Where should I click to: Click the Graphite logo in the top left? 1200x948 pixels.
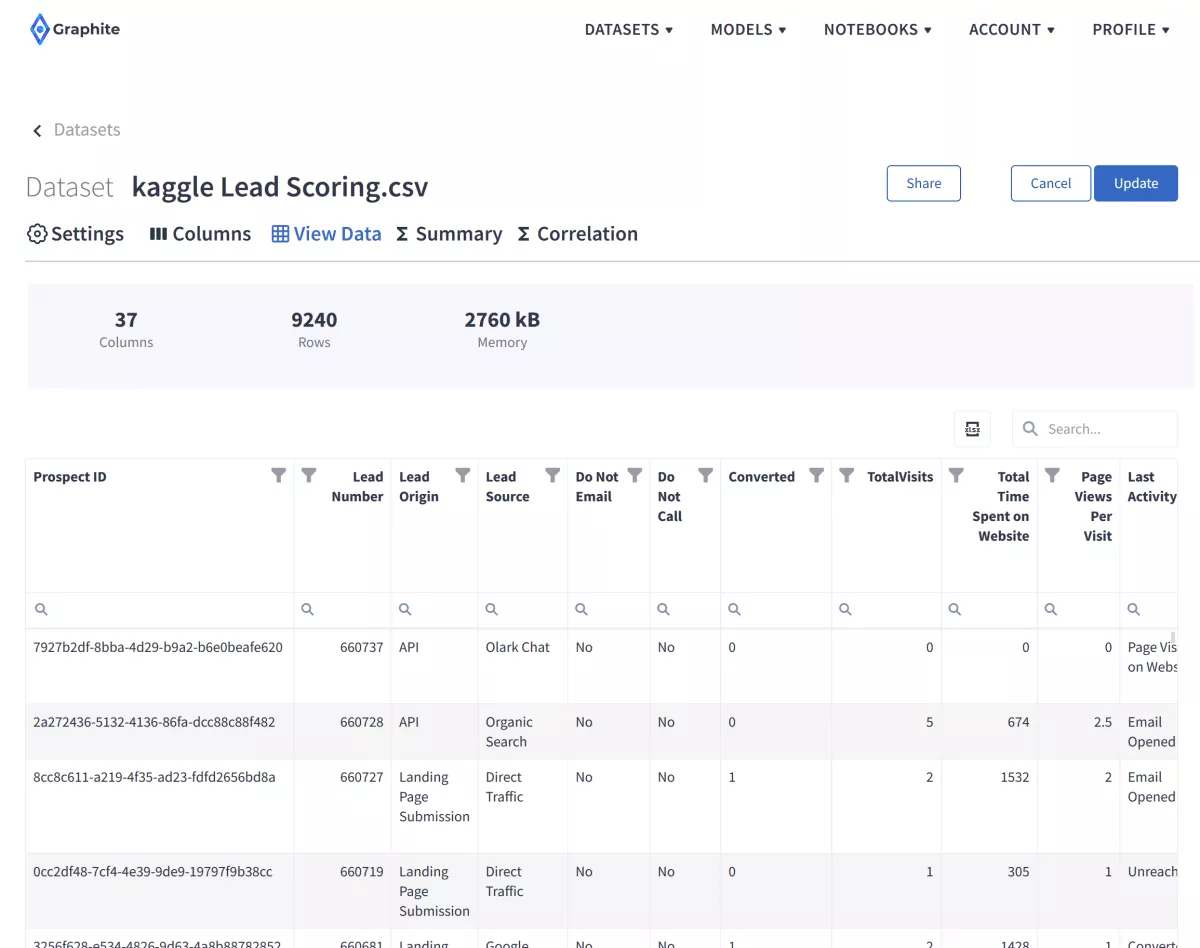pos(75,29)
